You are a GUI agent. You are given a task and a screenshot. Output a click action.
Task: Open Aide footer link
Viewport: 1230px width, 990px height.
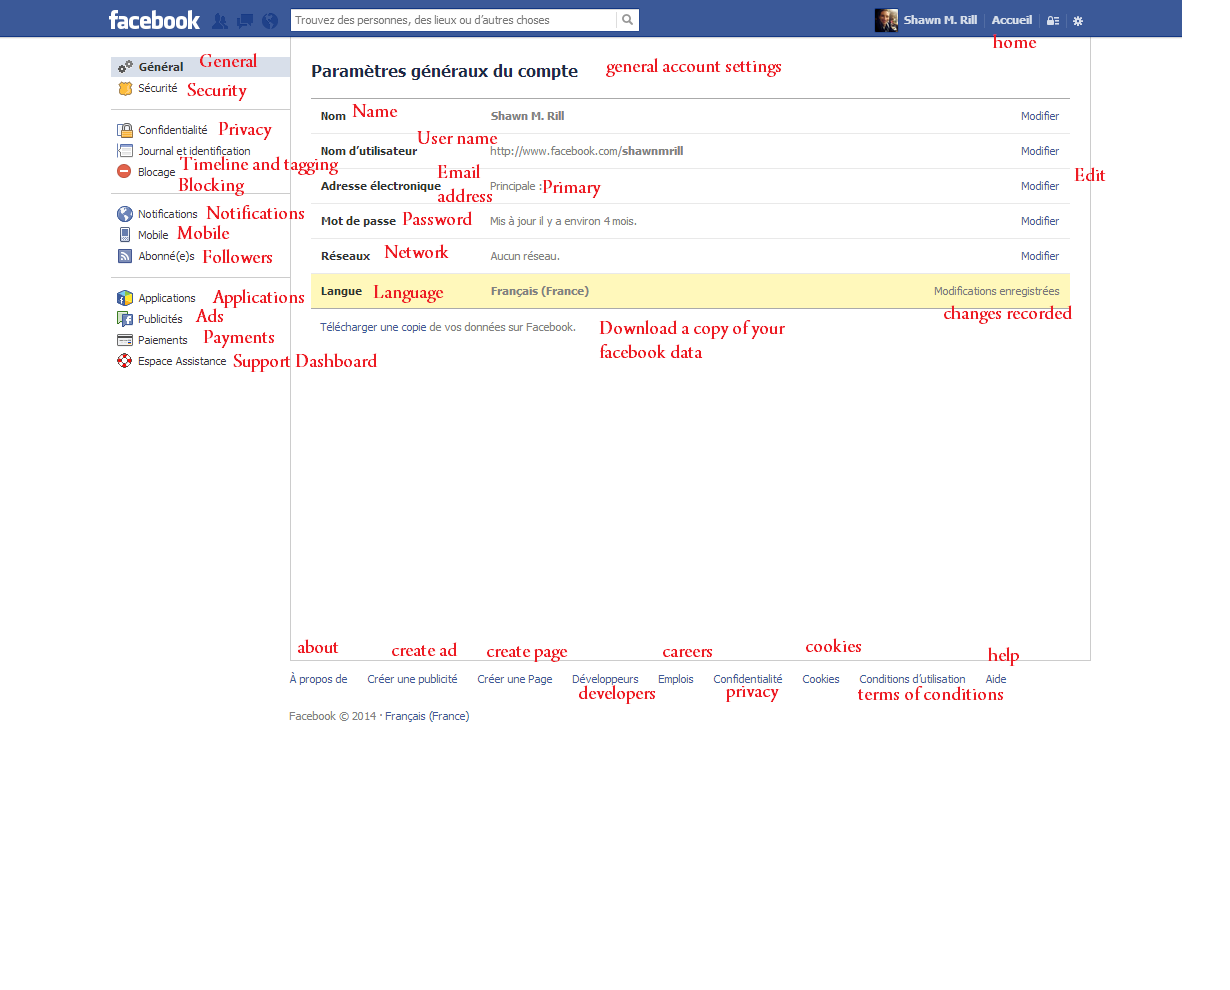[996, 679]
